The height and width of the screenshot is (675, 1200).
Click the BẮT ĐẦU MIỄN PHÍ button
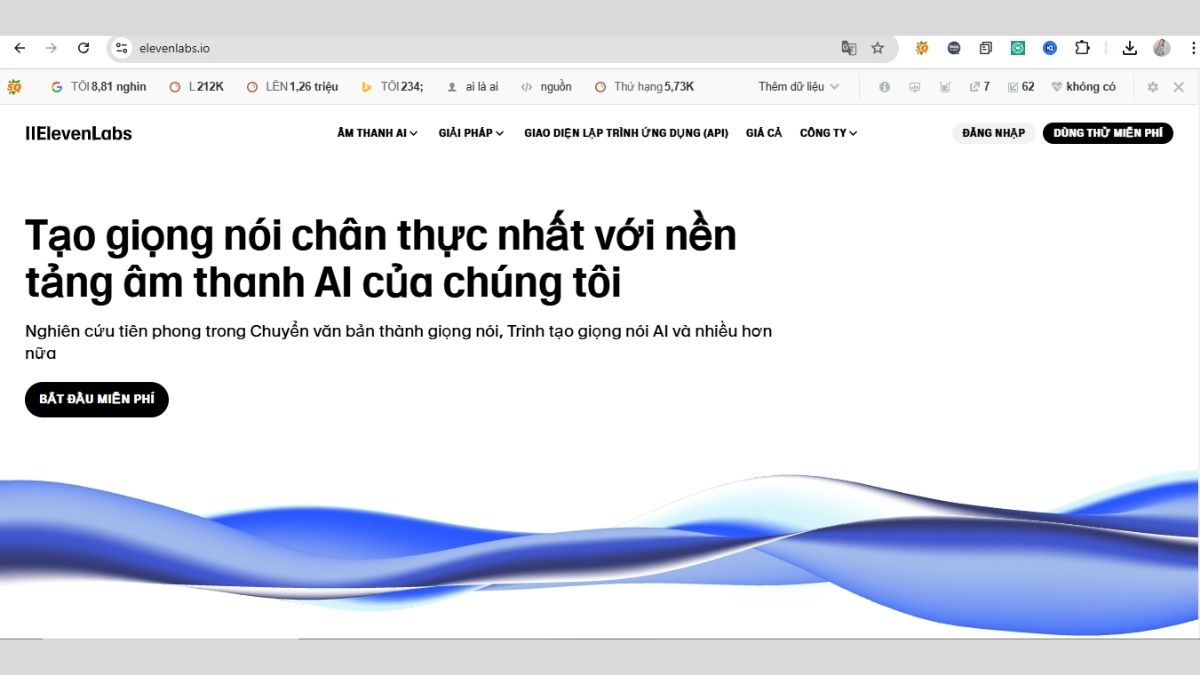click(x=97, y=399)
